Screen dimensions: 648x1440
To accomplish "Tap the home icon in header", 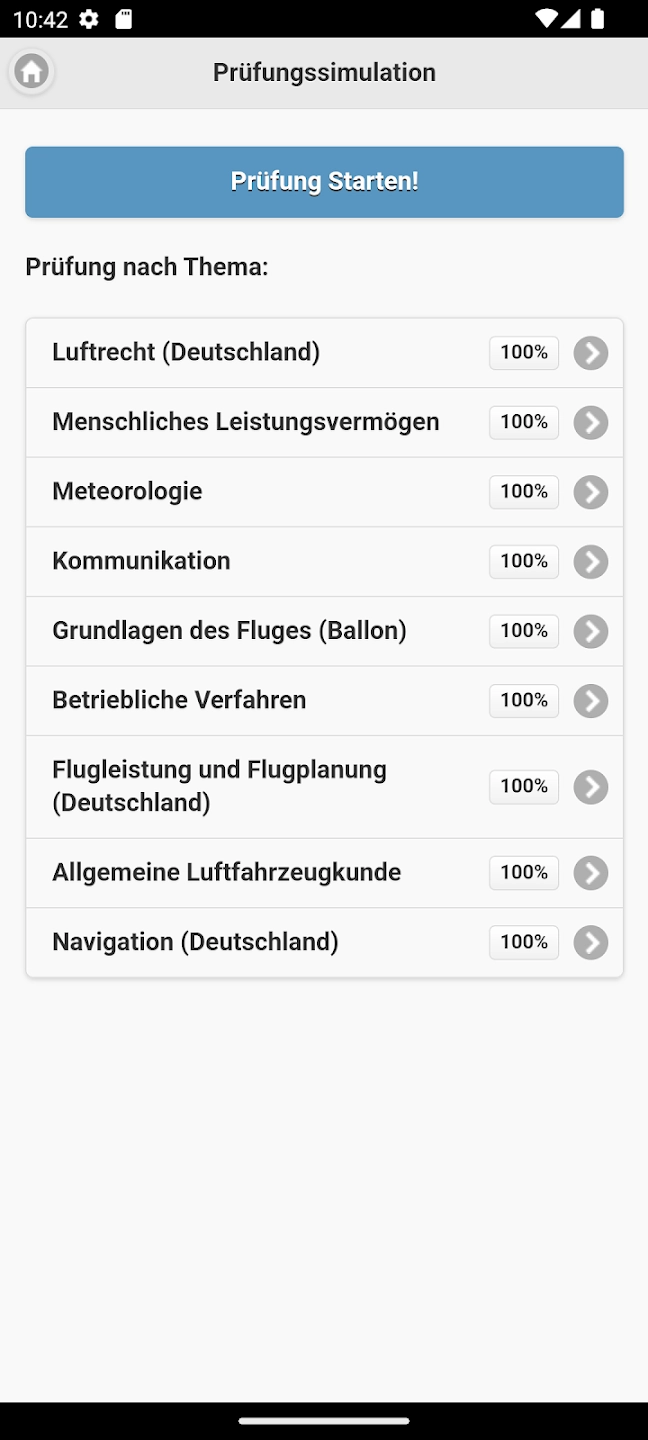I will (x=31, y=72).
